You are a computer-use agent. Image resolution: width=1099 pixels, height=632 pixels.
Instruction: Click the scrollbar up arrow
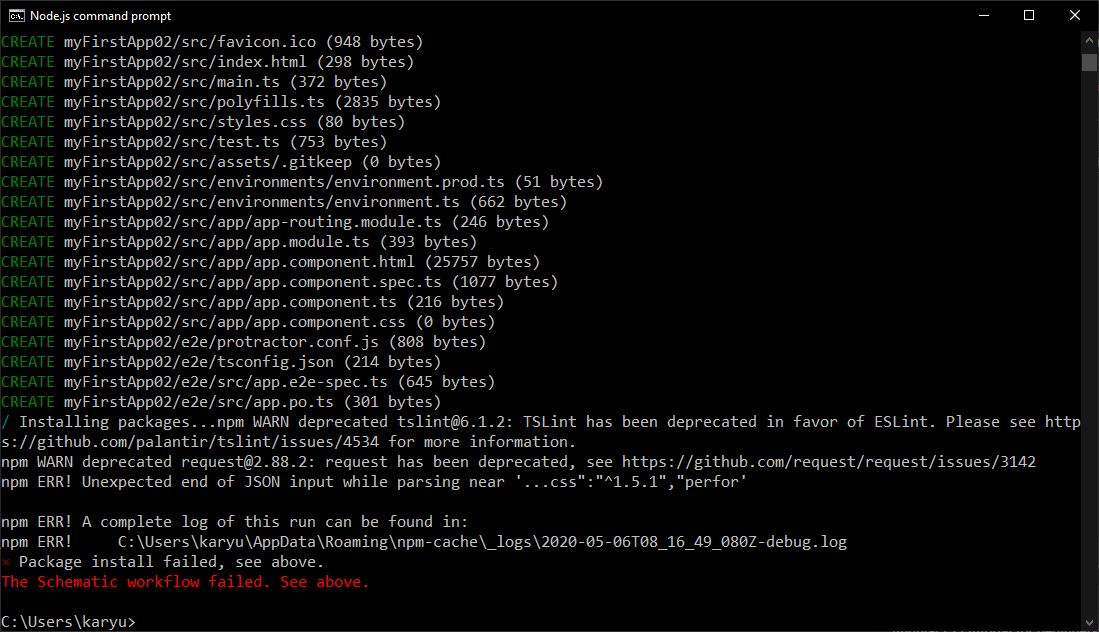click(1089, 41)
